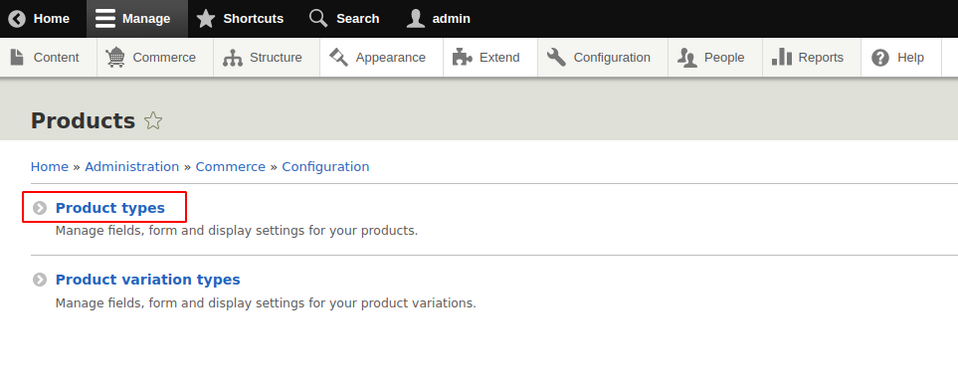Click the Shortcuts star icon

coord(206,19)
